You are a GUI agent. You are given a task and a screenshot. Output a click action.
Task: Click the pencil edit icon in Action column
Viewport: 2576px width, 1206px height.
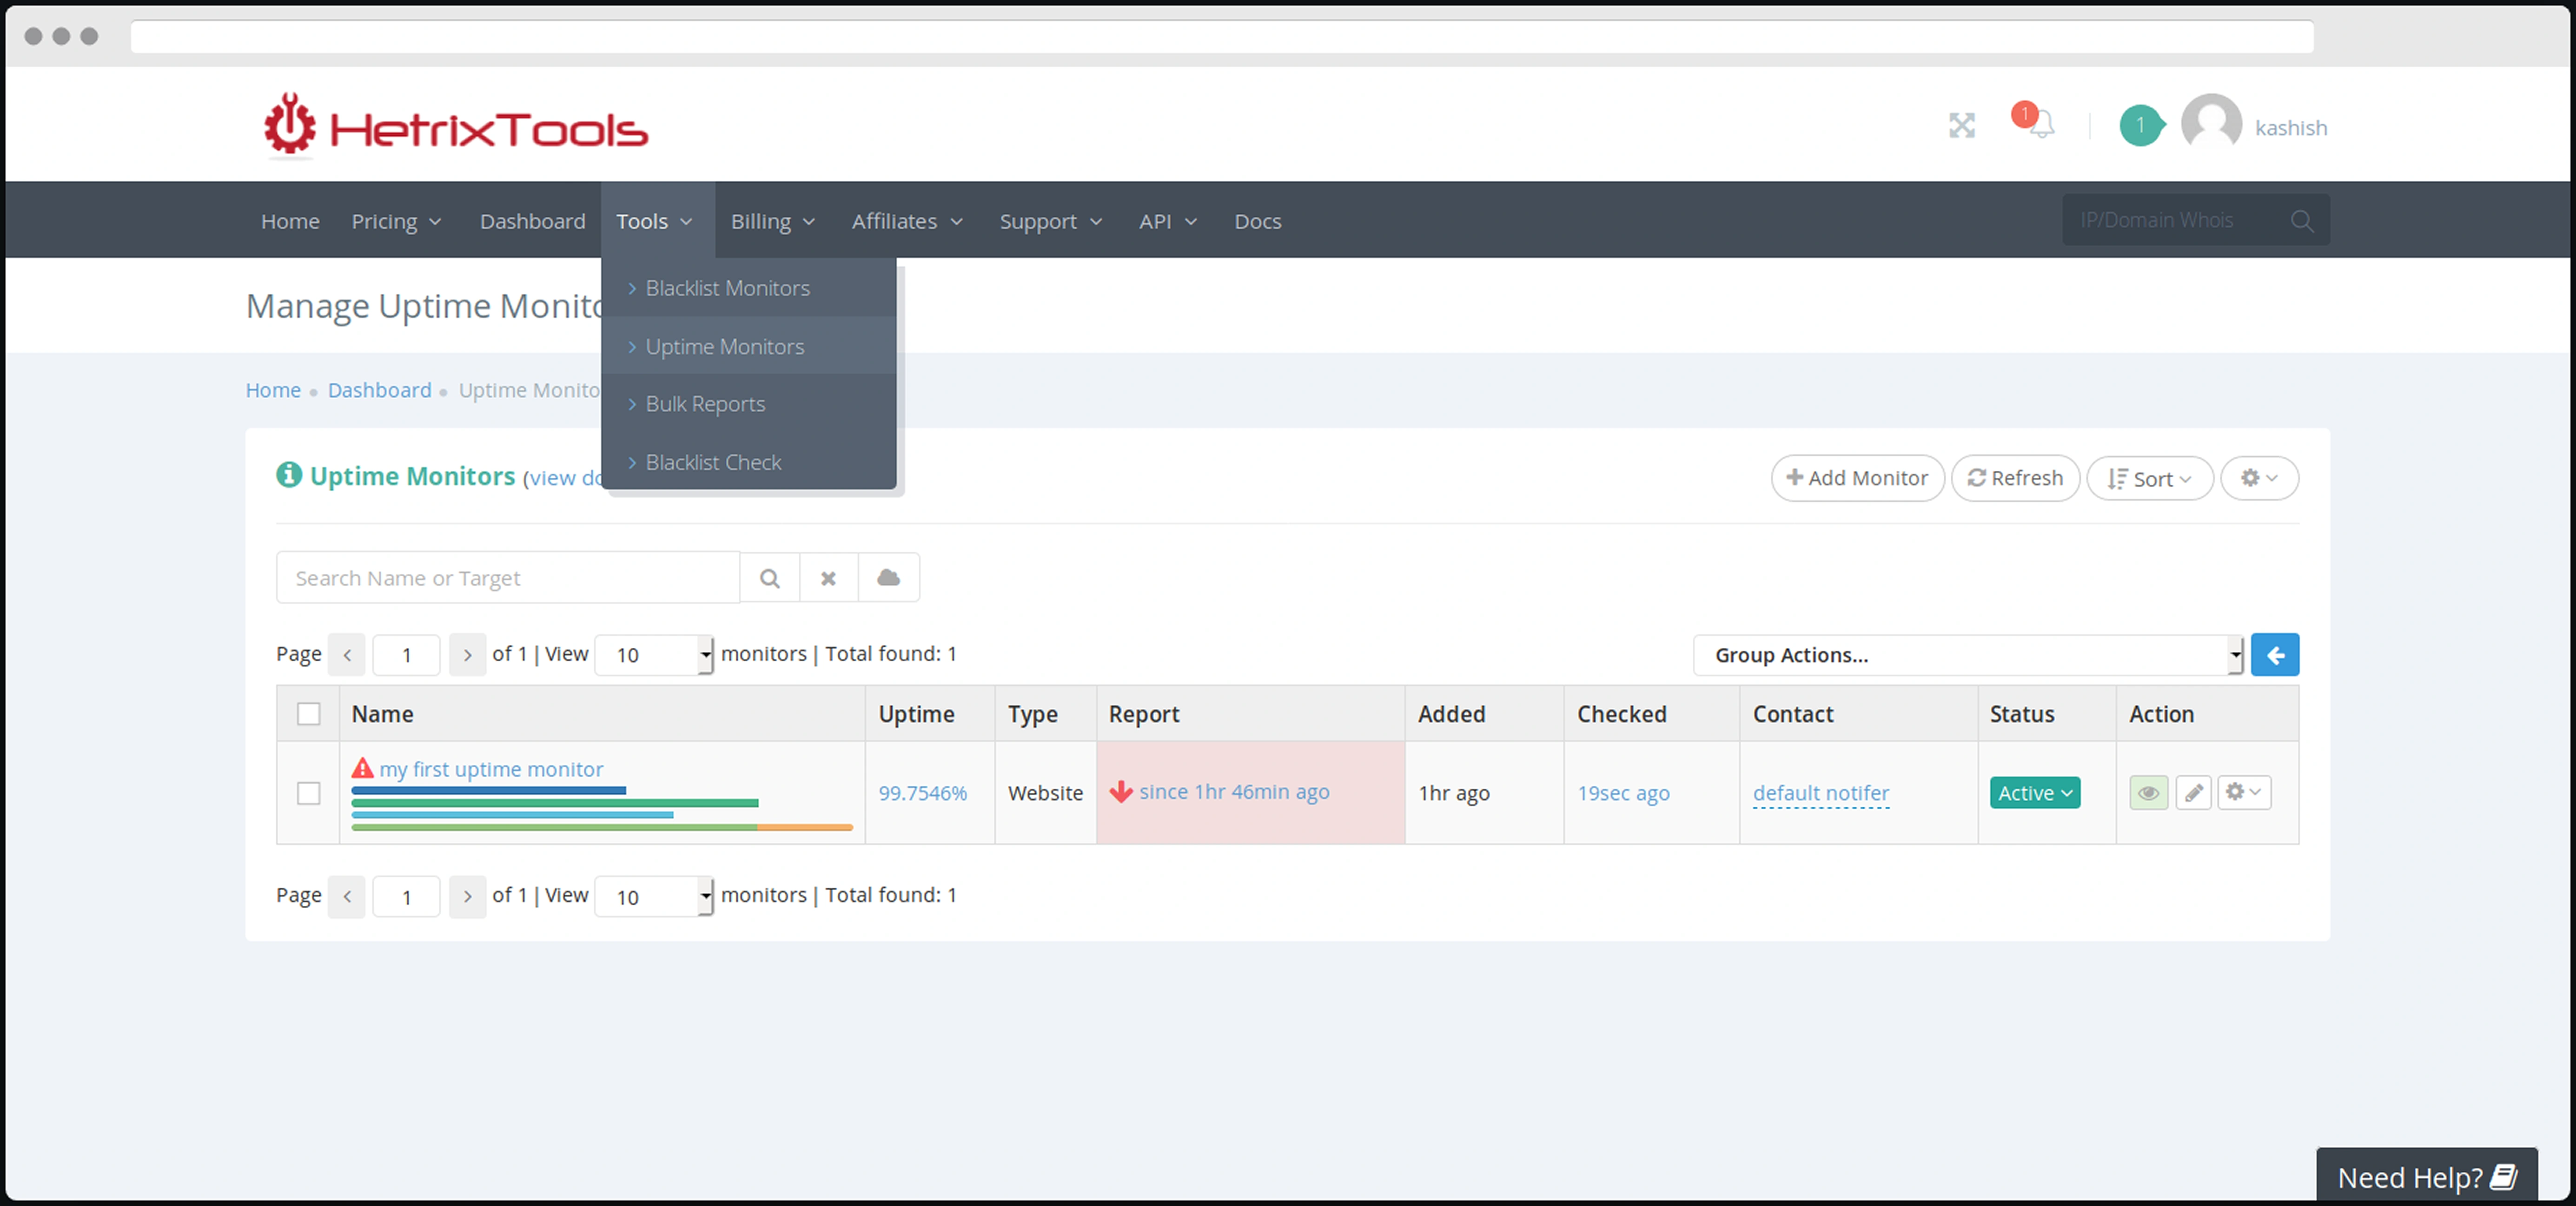[x=2193, y=793]
